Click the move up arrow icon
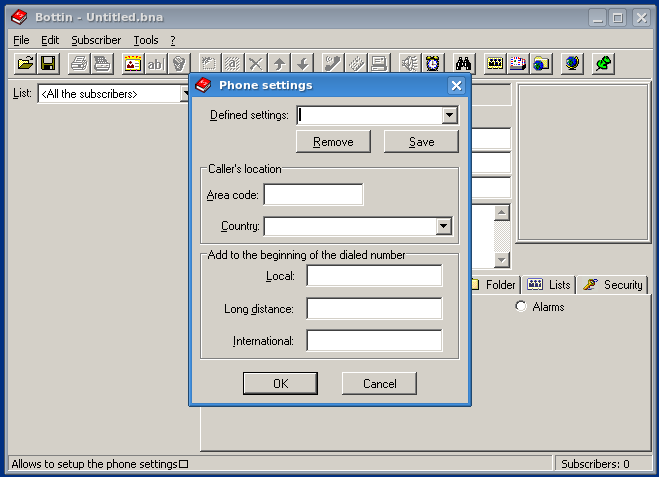This screenshot has width=659, height=477. coord(279,64)
